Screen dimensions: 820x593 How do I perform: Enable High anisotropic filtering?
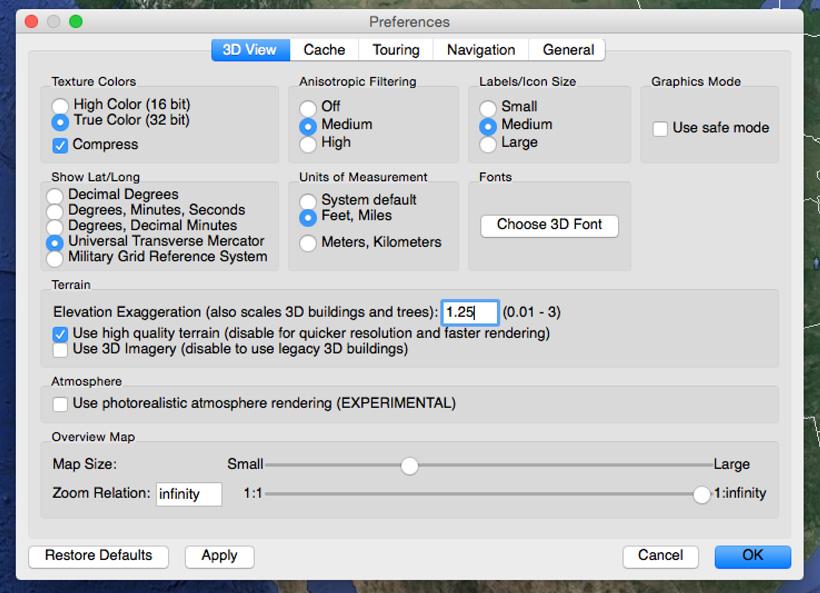pos(308,142)
